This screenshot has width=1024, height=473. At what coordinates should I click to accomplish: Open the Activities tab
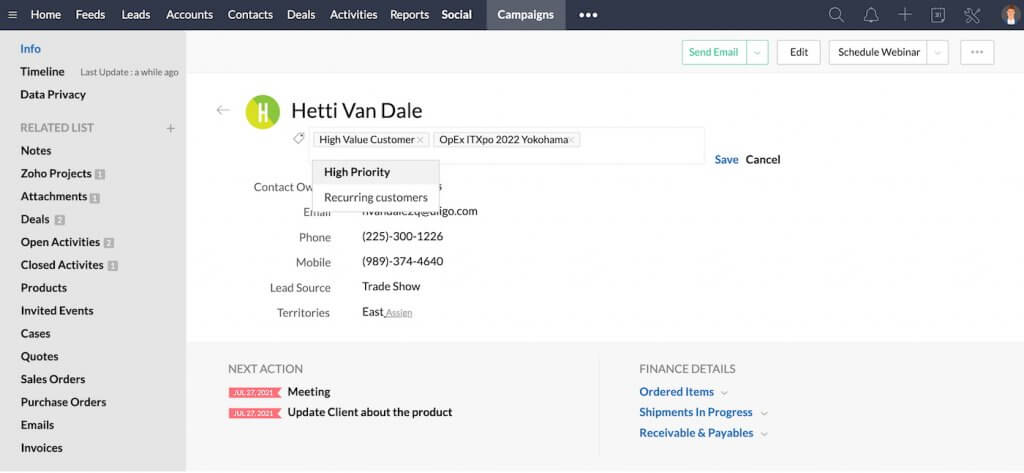pos(353,14)
